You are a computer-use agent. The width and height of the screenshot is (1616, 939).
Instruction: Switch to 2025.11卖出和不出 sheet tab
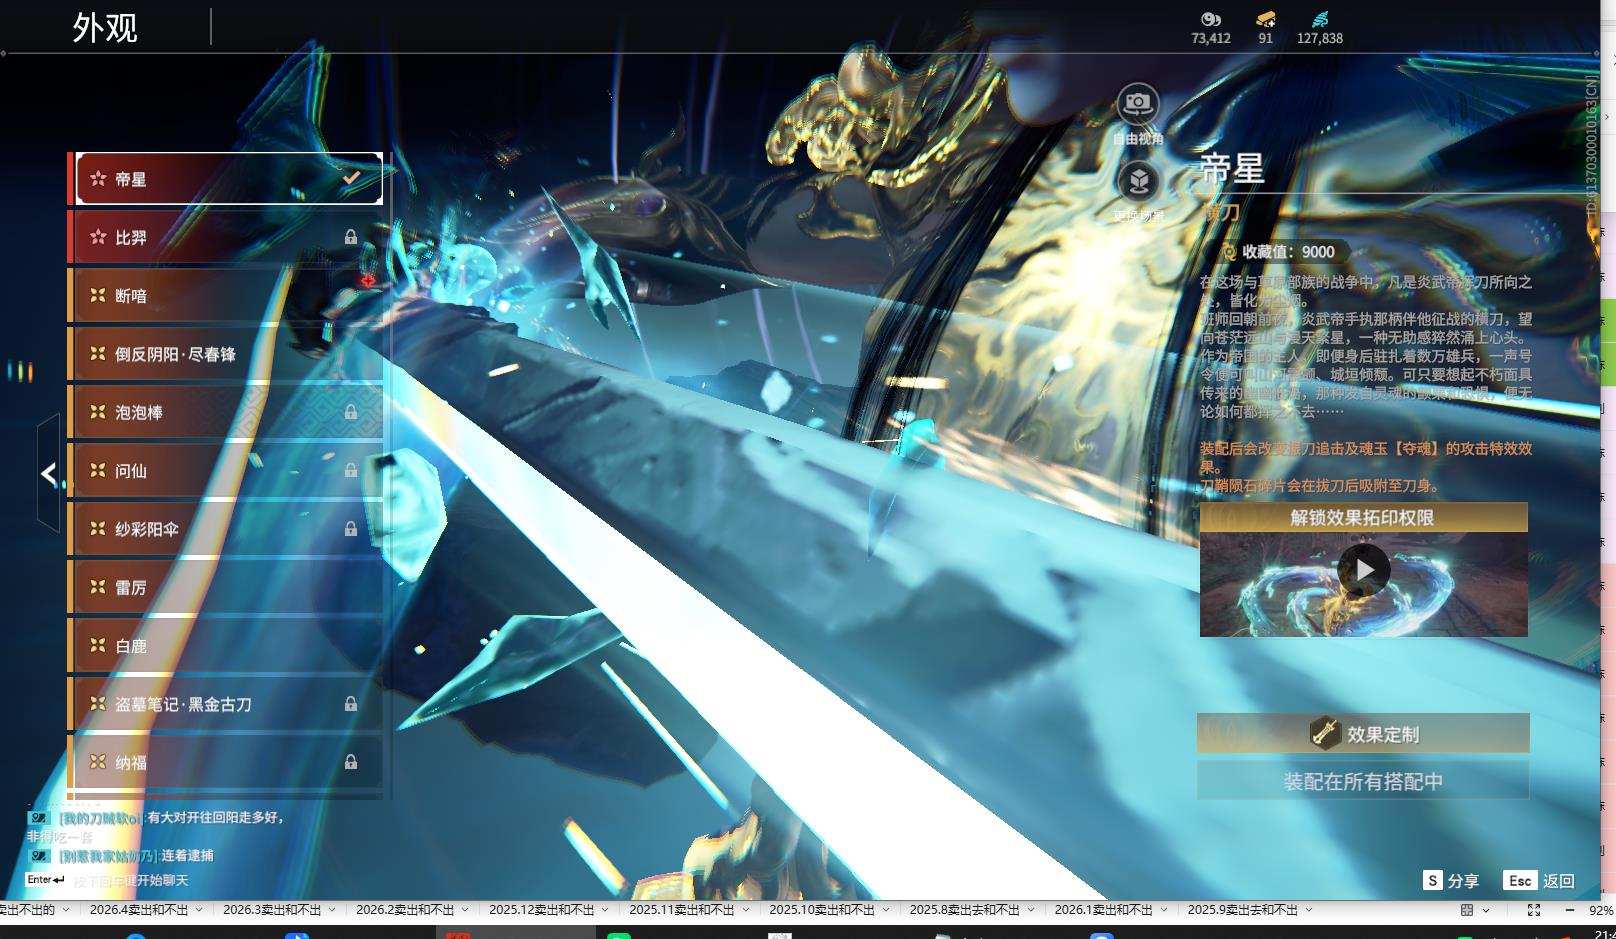click(681, 910)
